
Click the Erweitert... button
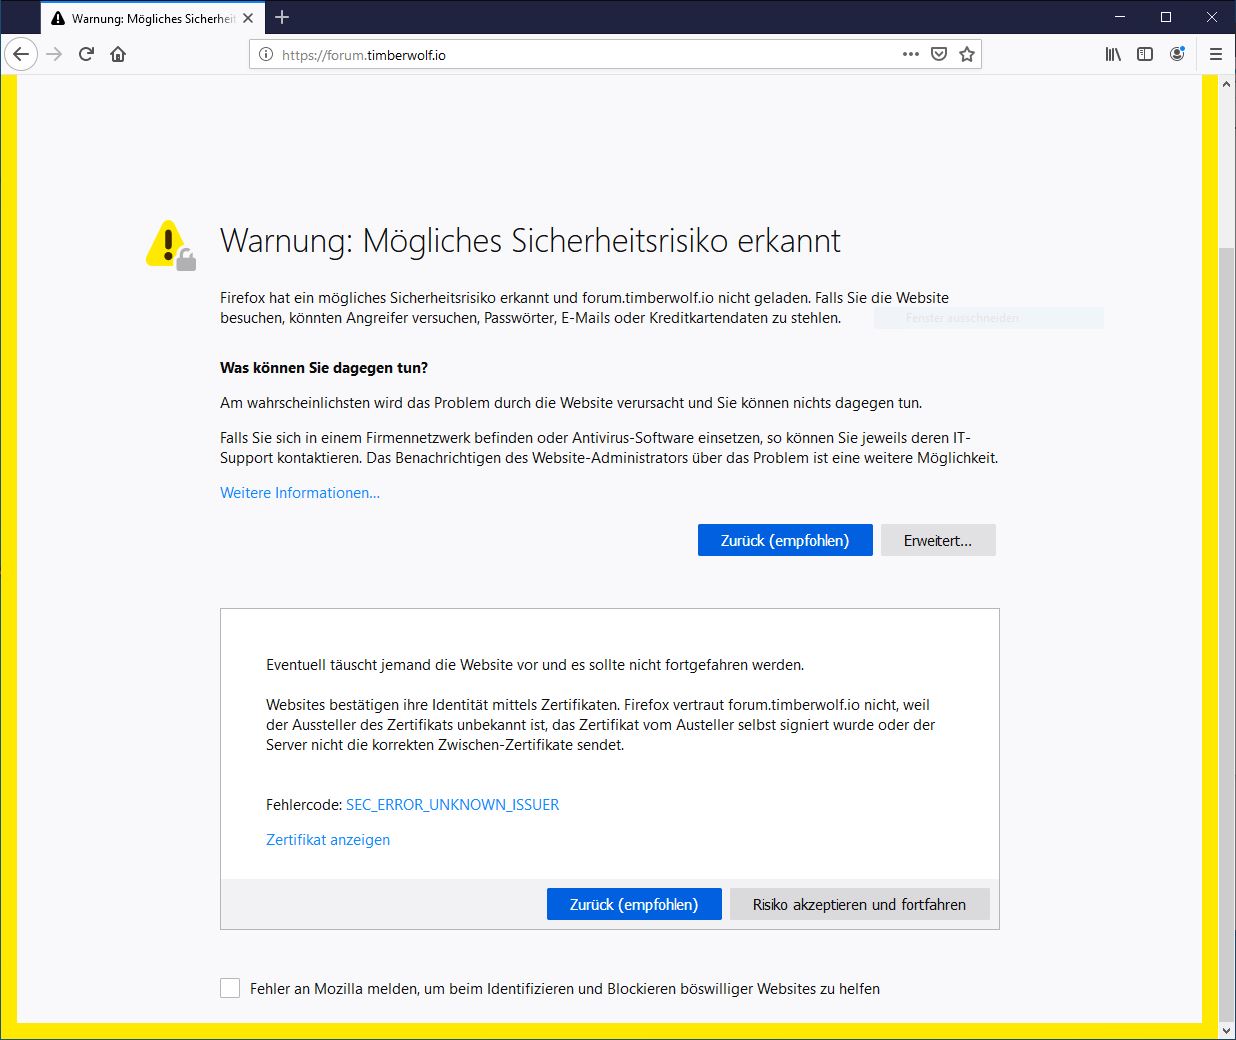938,540
